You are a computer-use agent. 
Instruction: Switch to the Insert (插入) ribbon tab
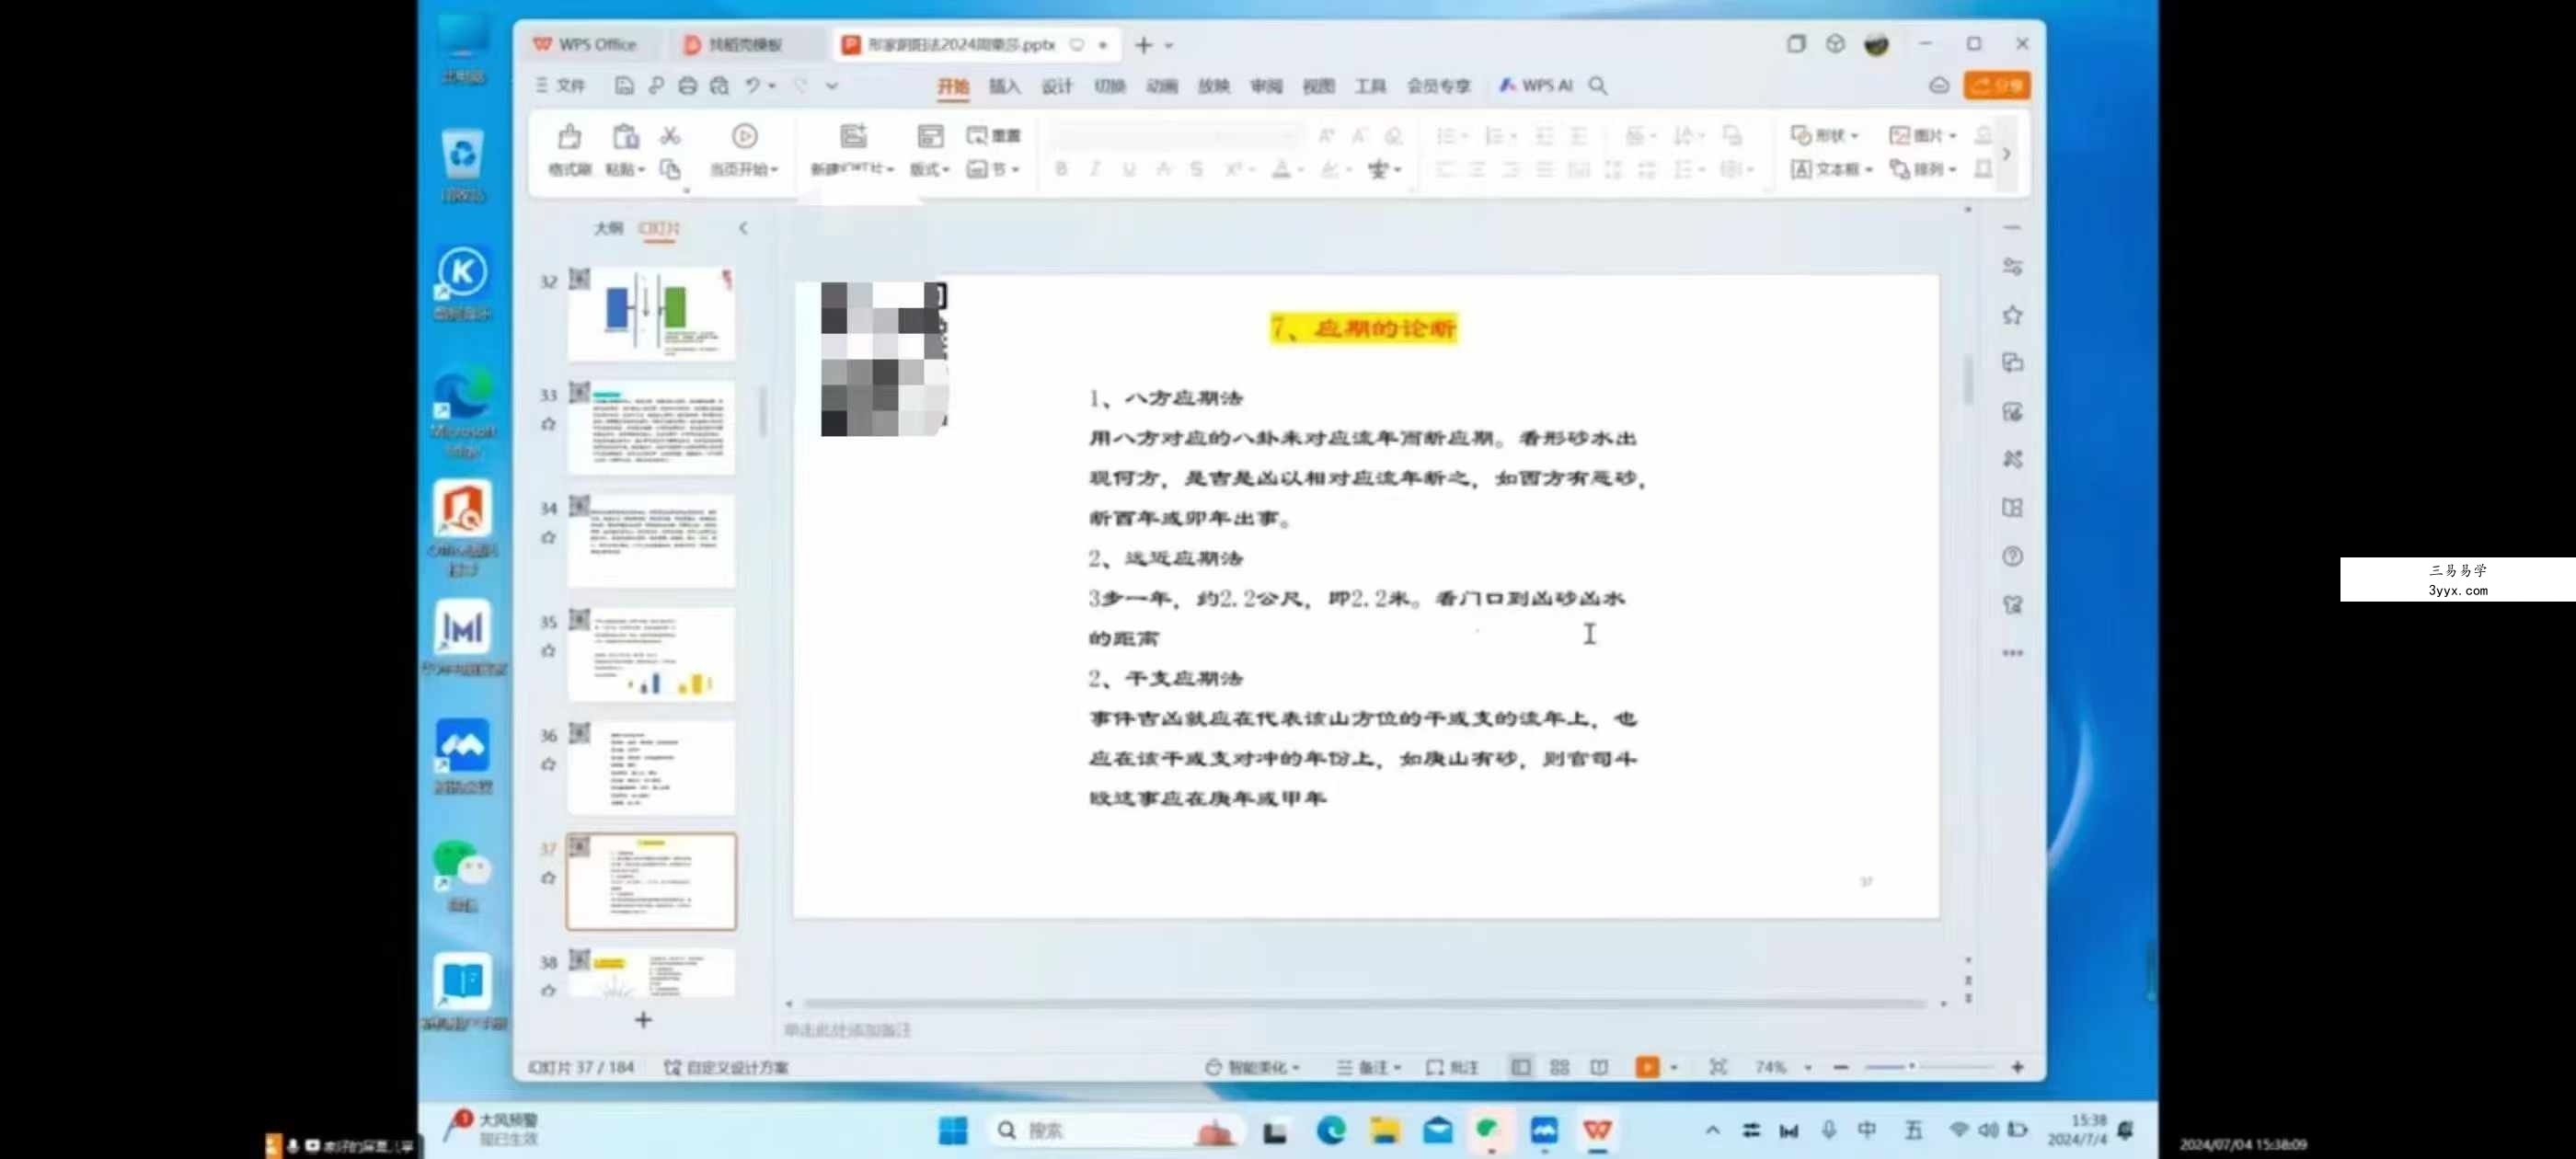pyautogui.click(x=1004, y=86)
